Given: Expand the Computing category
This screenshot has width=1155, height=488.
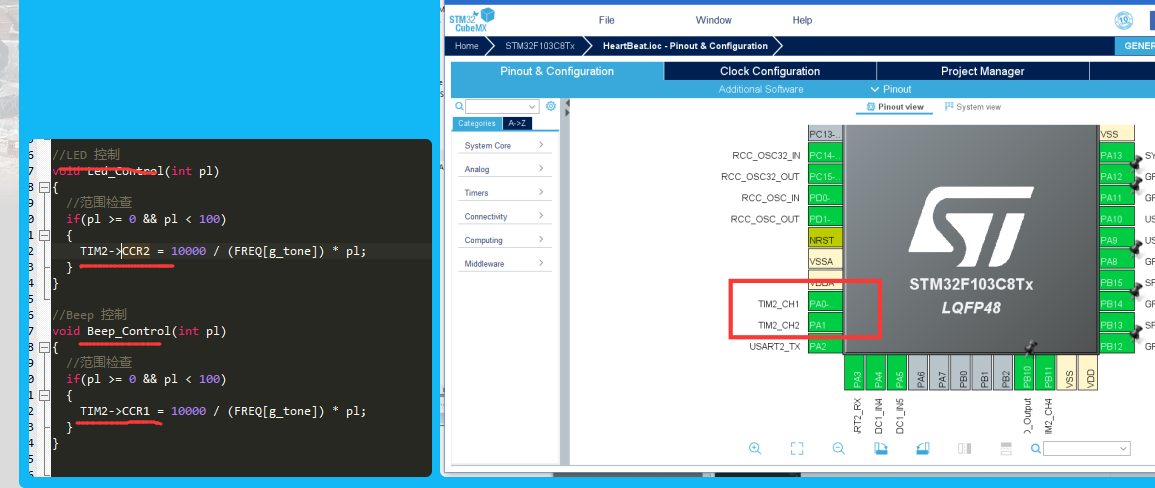Looking at the screenshot, I should (x=505, y=240).
